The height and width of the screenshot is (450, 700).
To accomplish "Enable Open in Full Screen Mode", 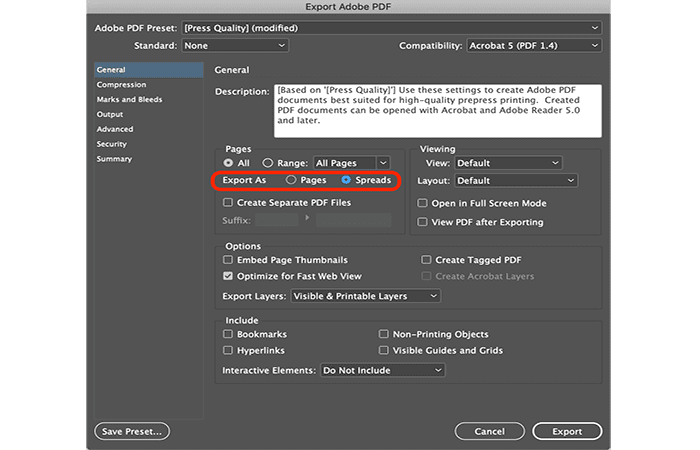I will pos(422,203).
